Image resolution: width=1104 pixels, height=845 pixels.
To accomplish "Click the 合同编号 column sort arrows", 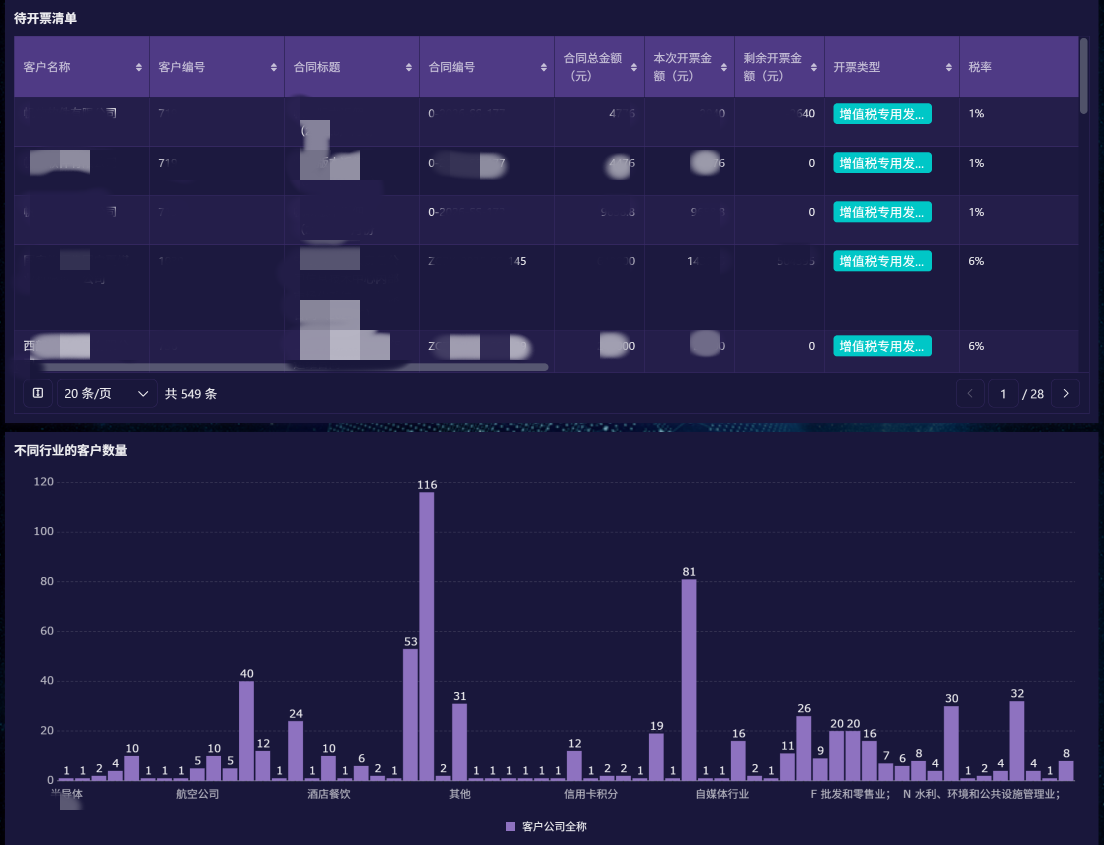I will coord(544,68).
